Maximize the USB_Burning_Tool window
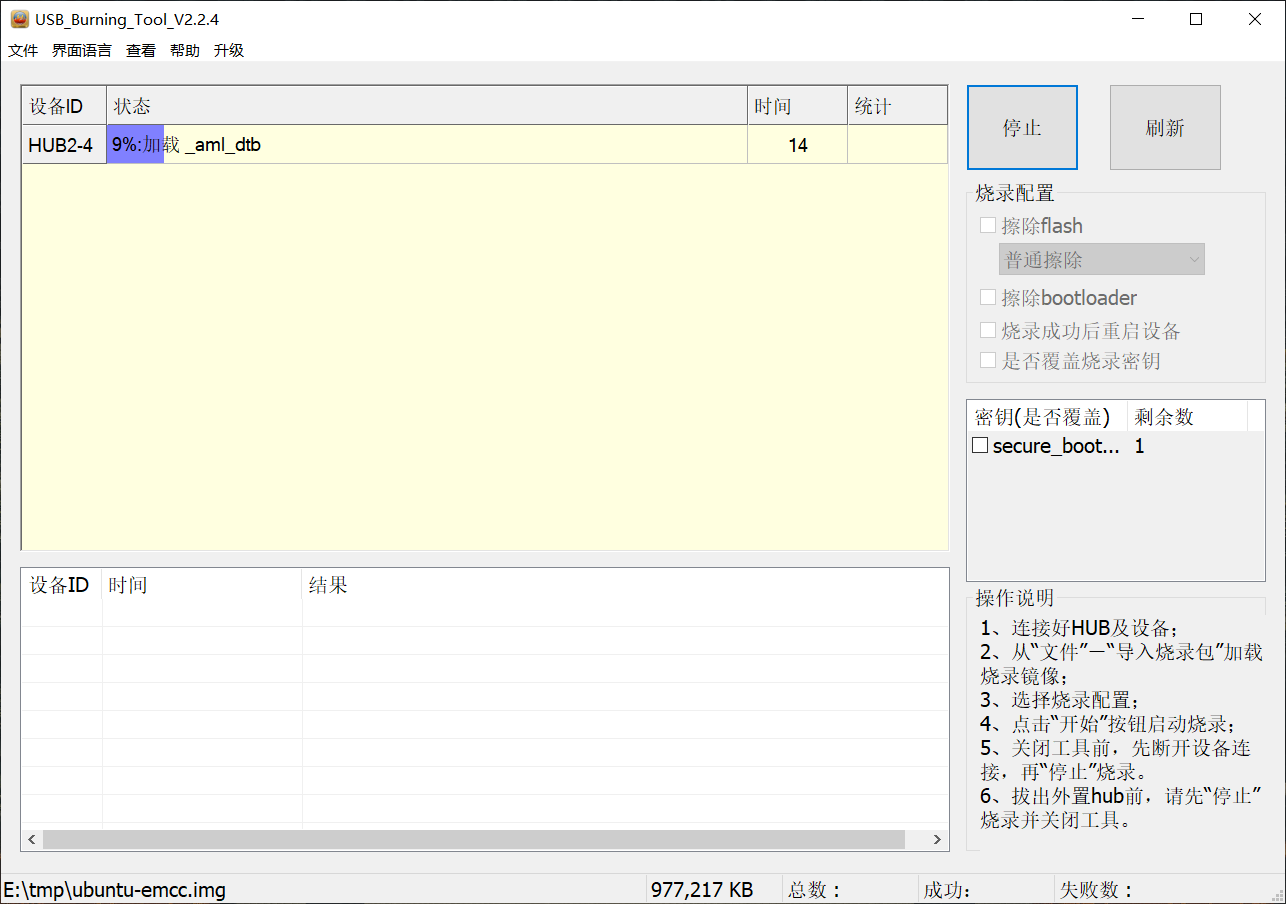The image size is (1286, 904). pos(1196,19)
